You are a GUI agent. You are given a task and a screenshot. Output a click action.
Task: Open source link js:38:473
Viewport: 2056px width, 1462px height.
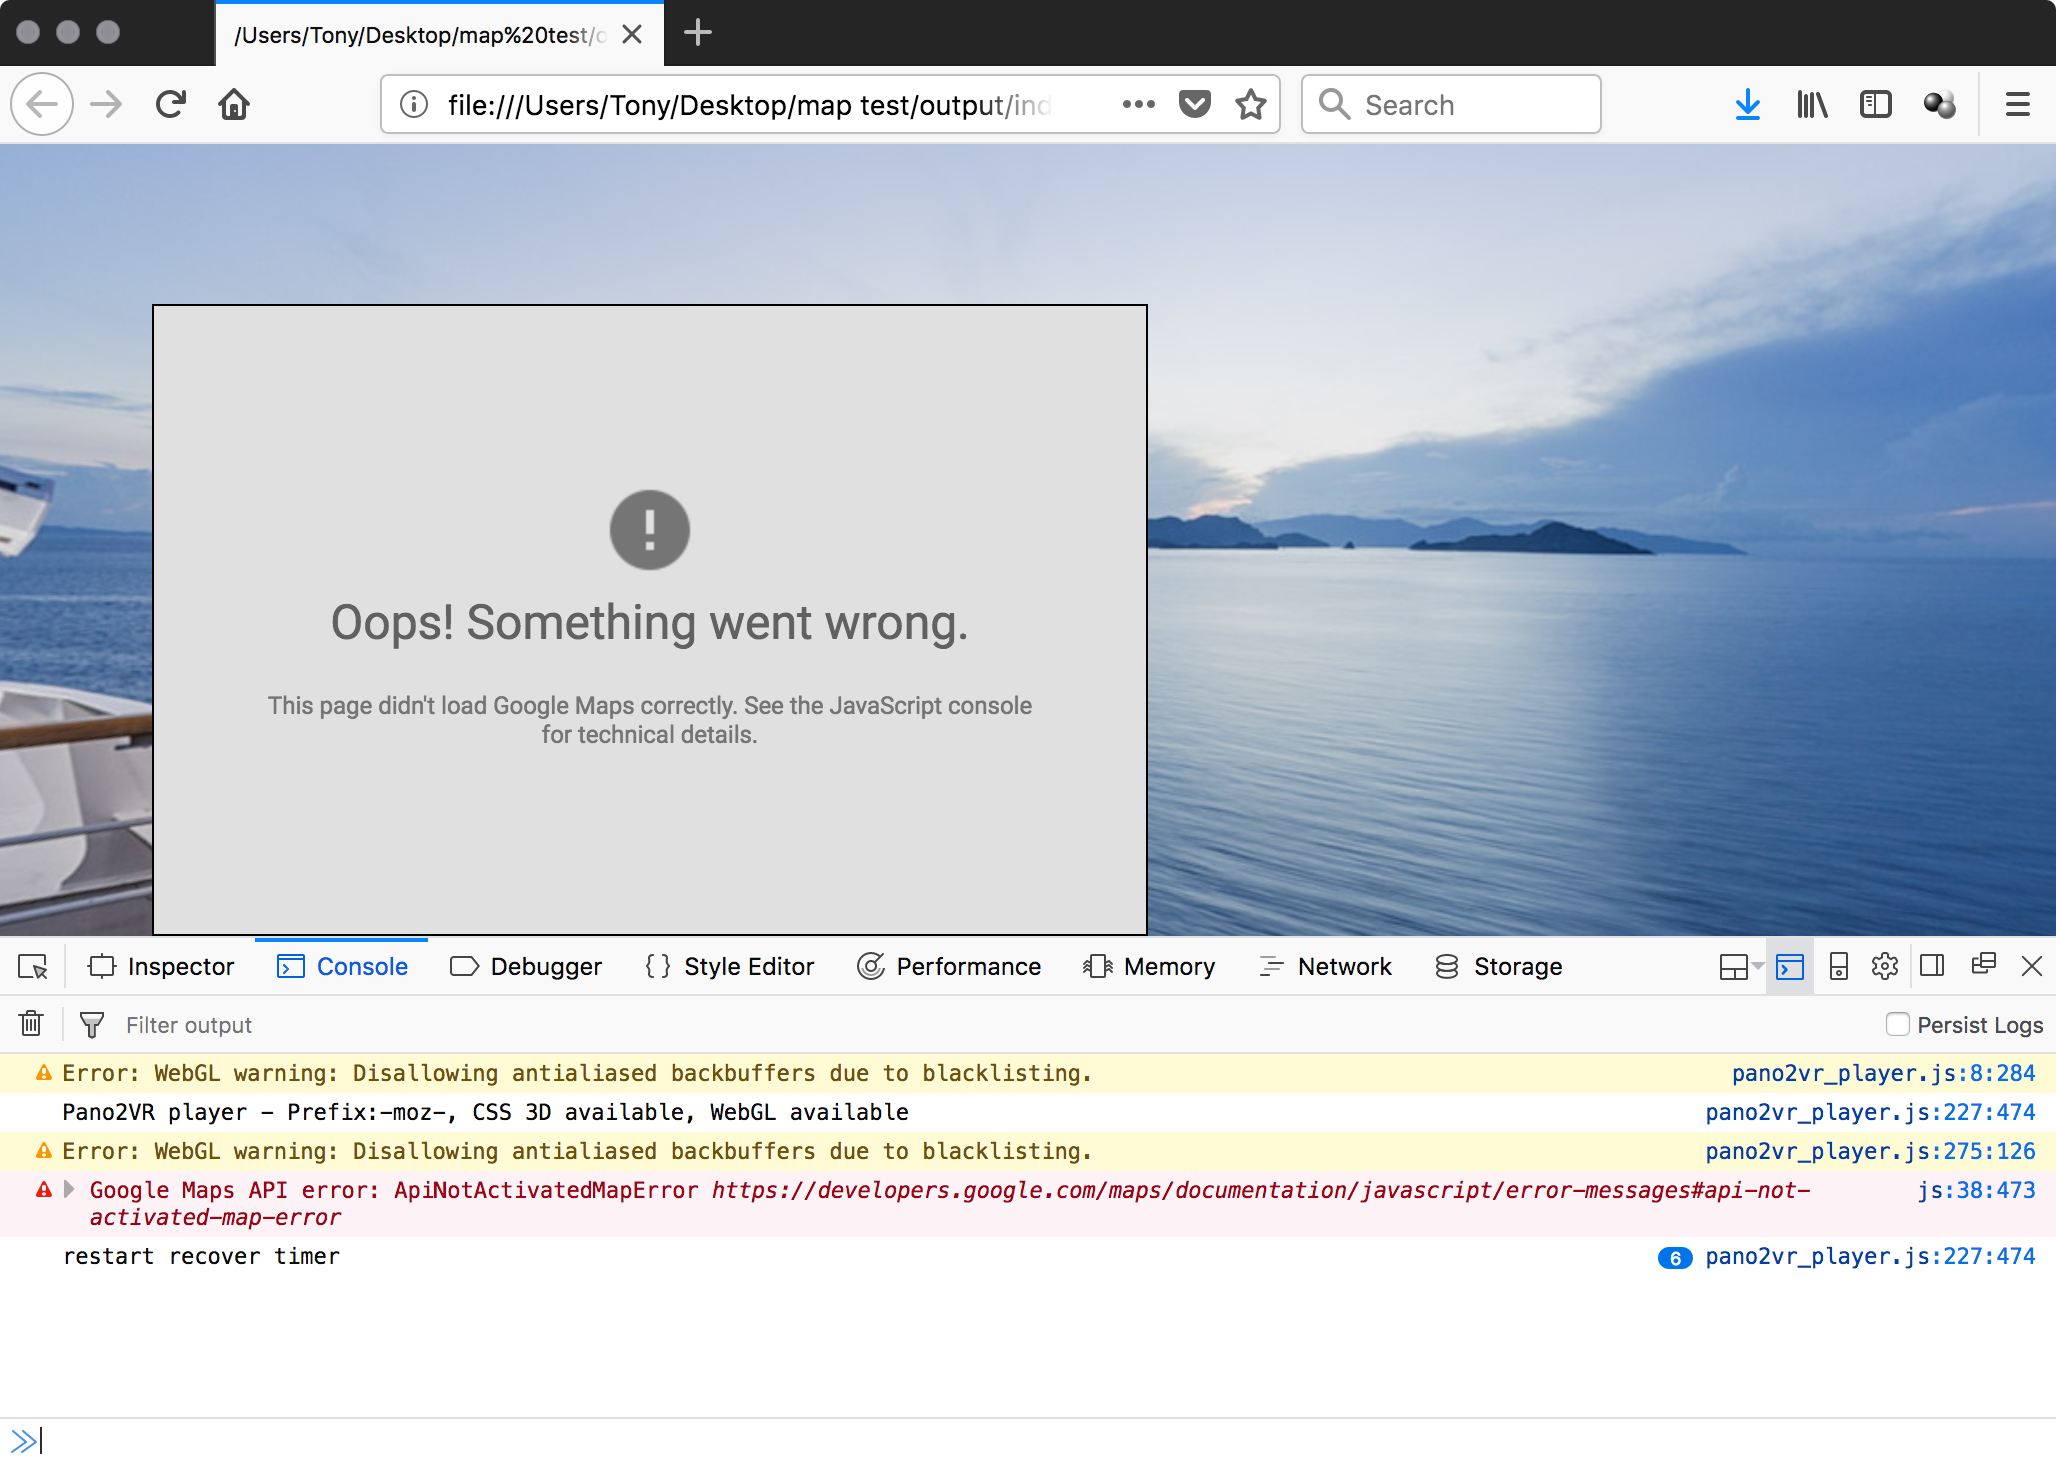(1976, 1190)
